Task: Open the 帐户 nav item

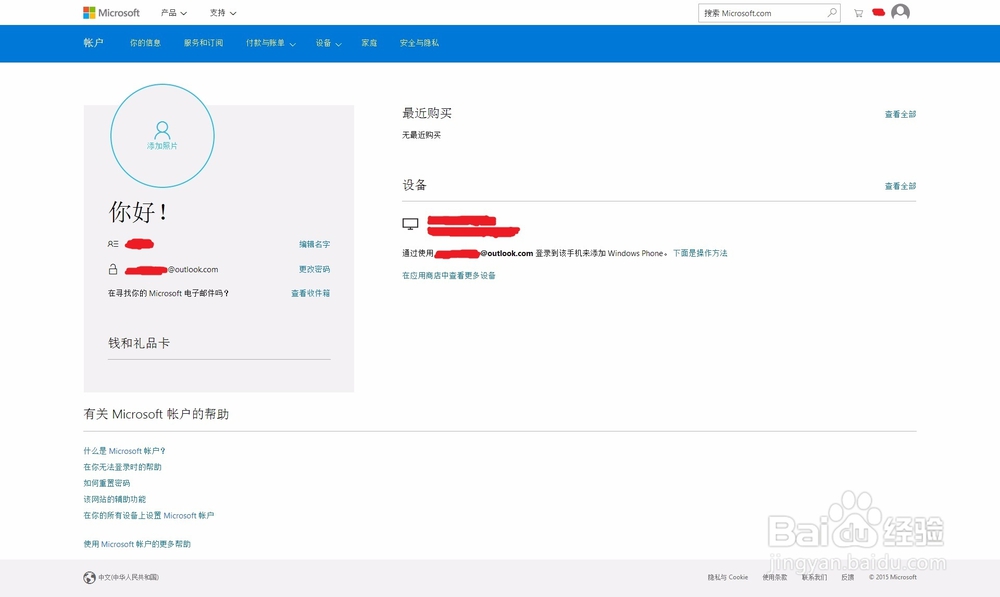Action: click(x=93, y=43)
